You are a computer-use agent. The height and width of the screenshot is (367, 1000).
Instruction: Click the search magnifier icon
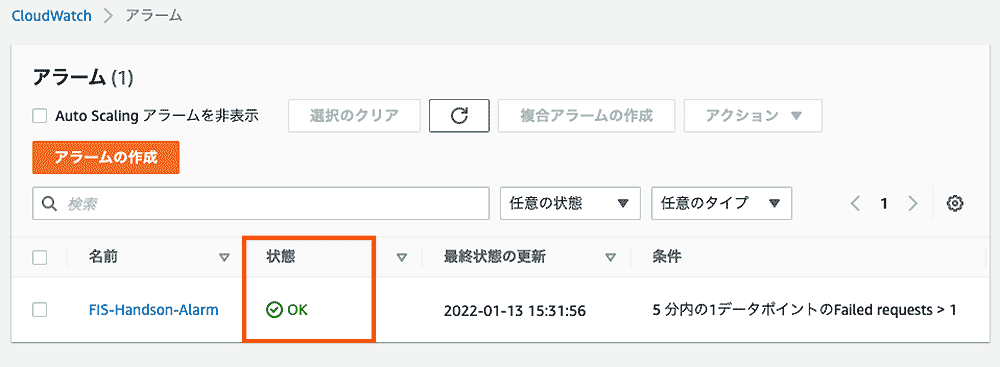(49, 204)
